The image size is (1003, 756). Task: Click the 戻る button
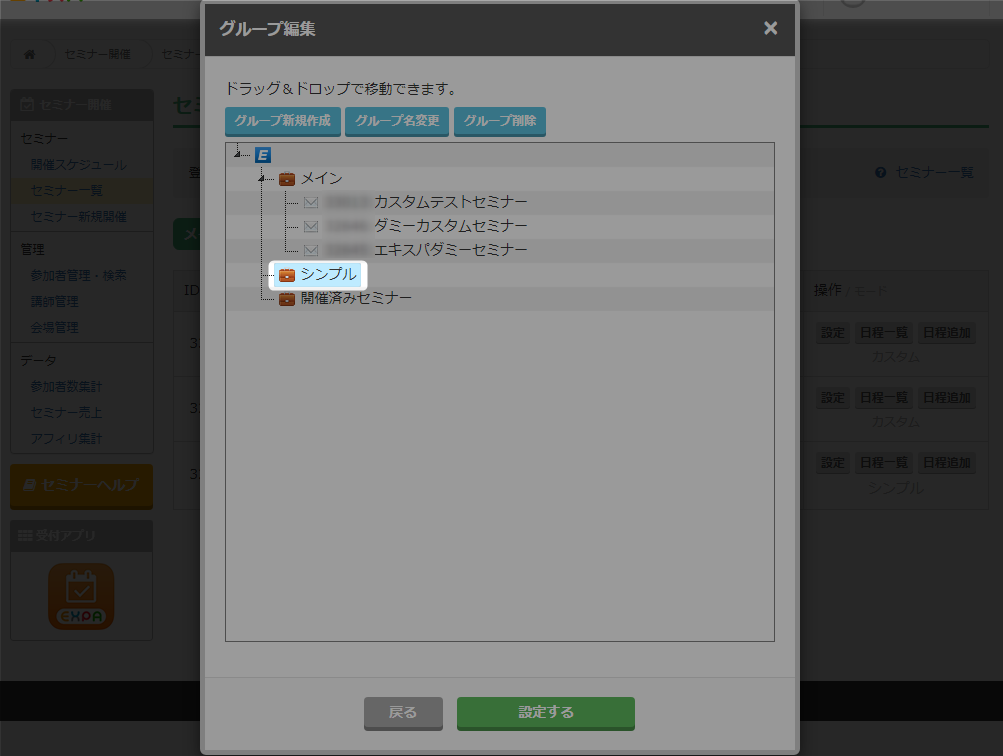point(403,713)
